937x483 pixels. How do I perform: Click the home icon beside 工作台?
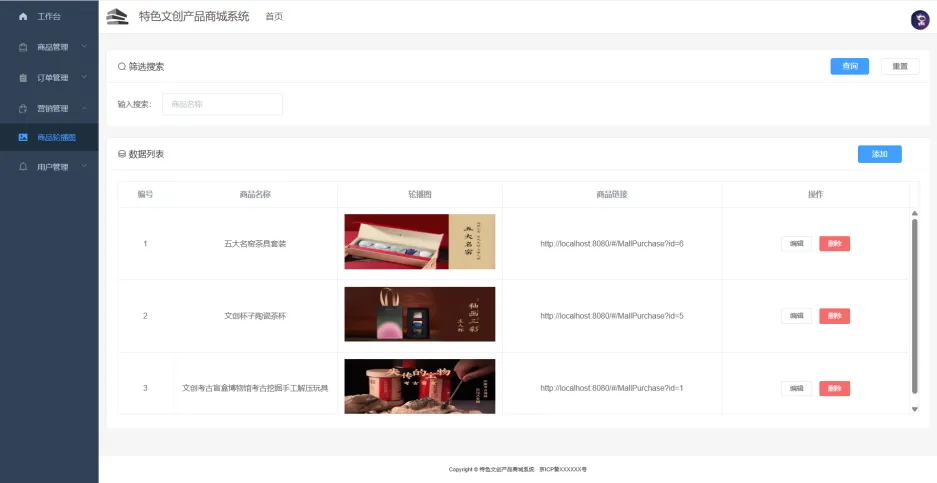click(23, 17)
